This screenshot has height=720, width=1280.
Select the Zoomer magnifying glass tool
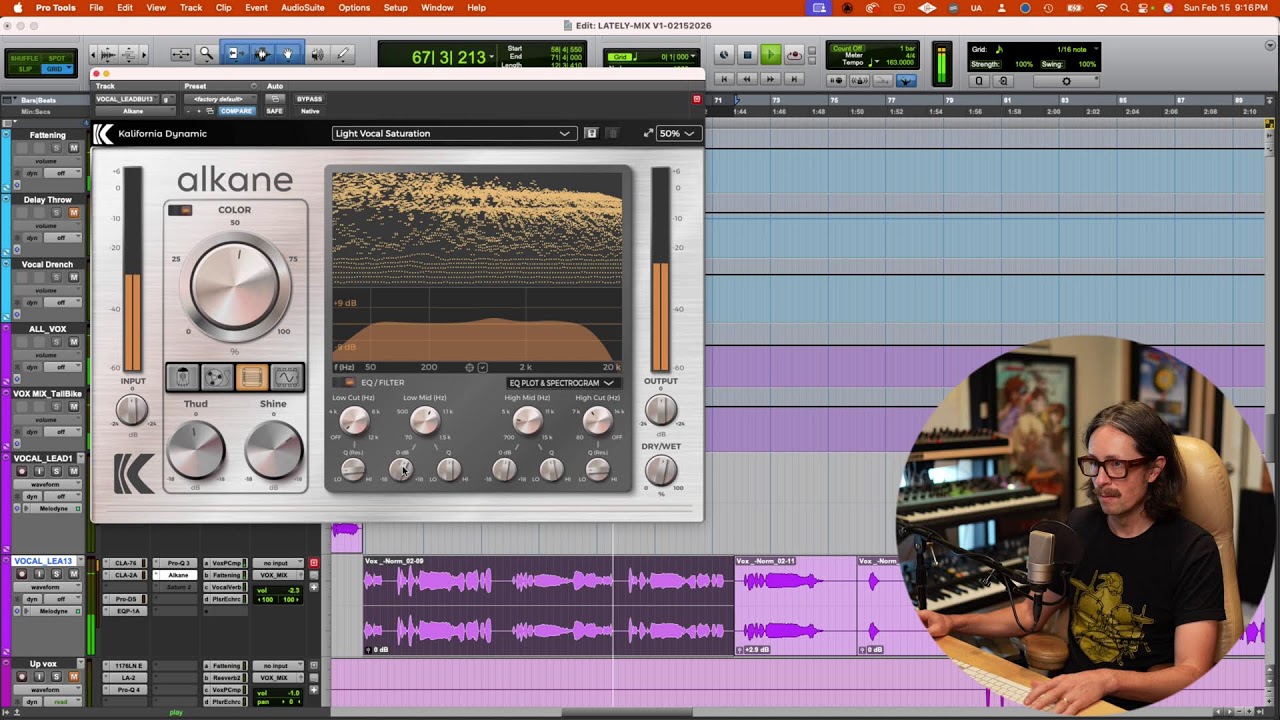pos(206,54)
